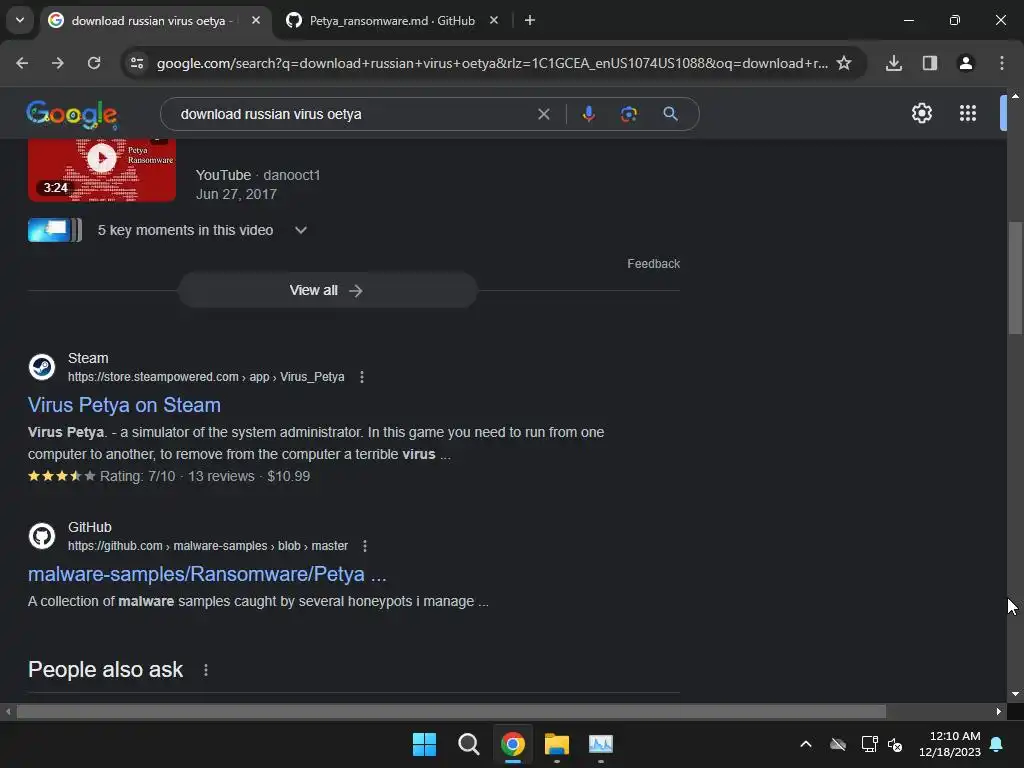Click the OneDrive cloud tray icon
The height and width of the screenshot is (768, 1024).
click(x=838, y=744)
